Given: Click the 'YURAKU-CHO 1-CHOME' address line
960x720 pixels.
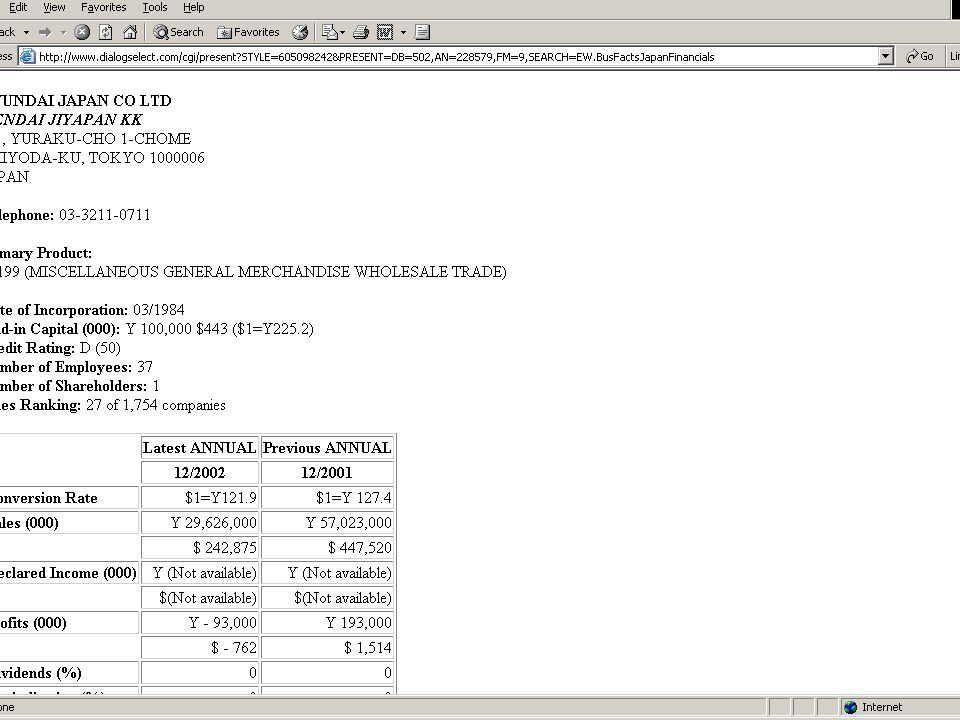Looking at the screenshot, I should [x=101, y=139].
